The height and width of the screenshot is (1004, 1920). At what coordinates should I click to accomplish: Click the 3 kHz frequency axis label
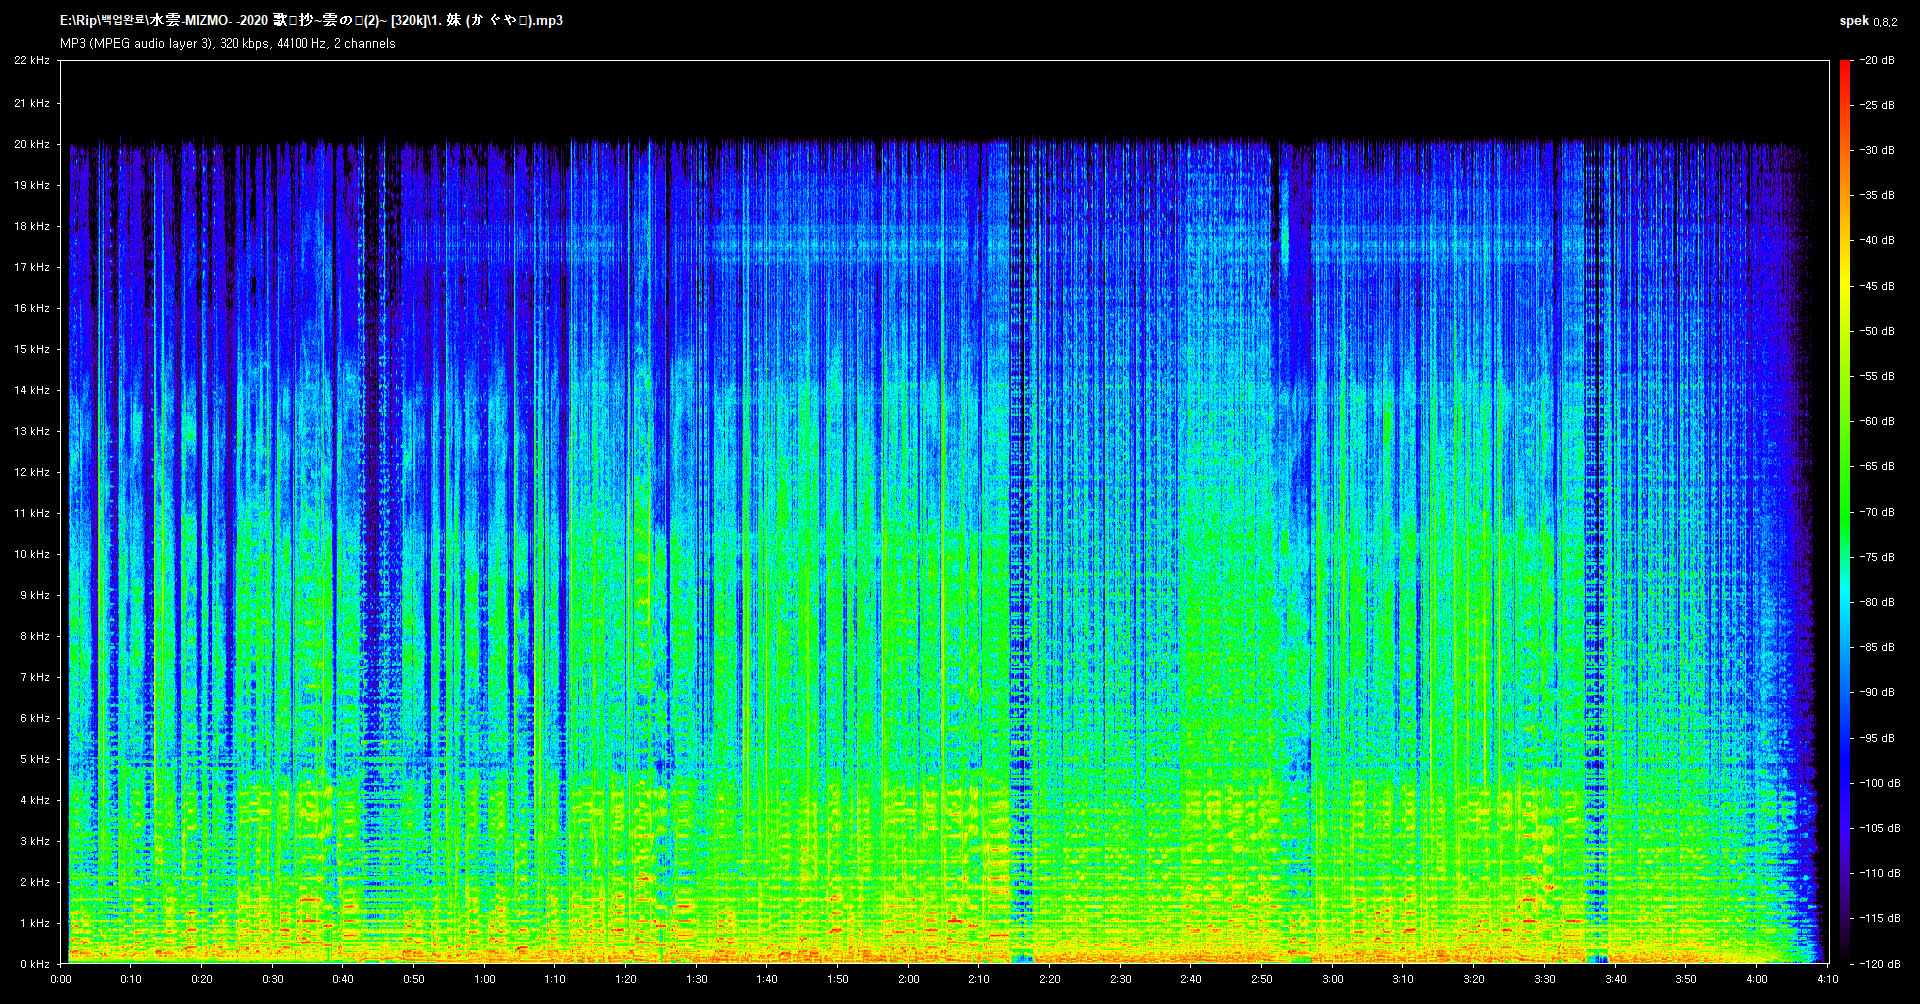point(35,841)
